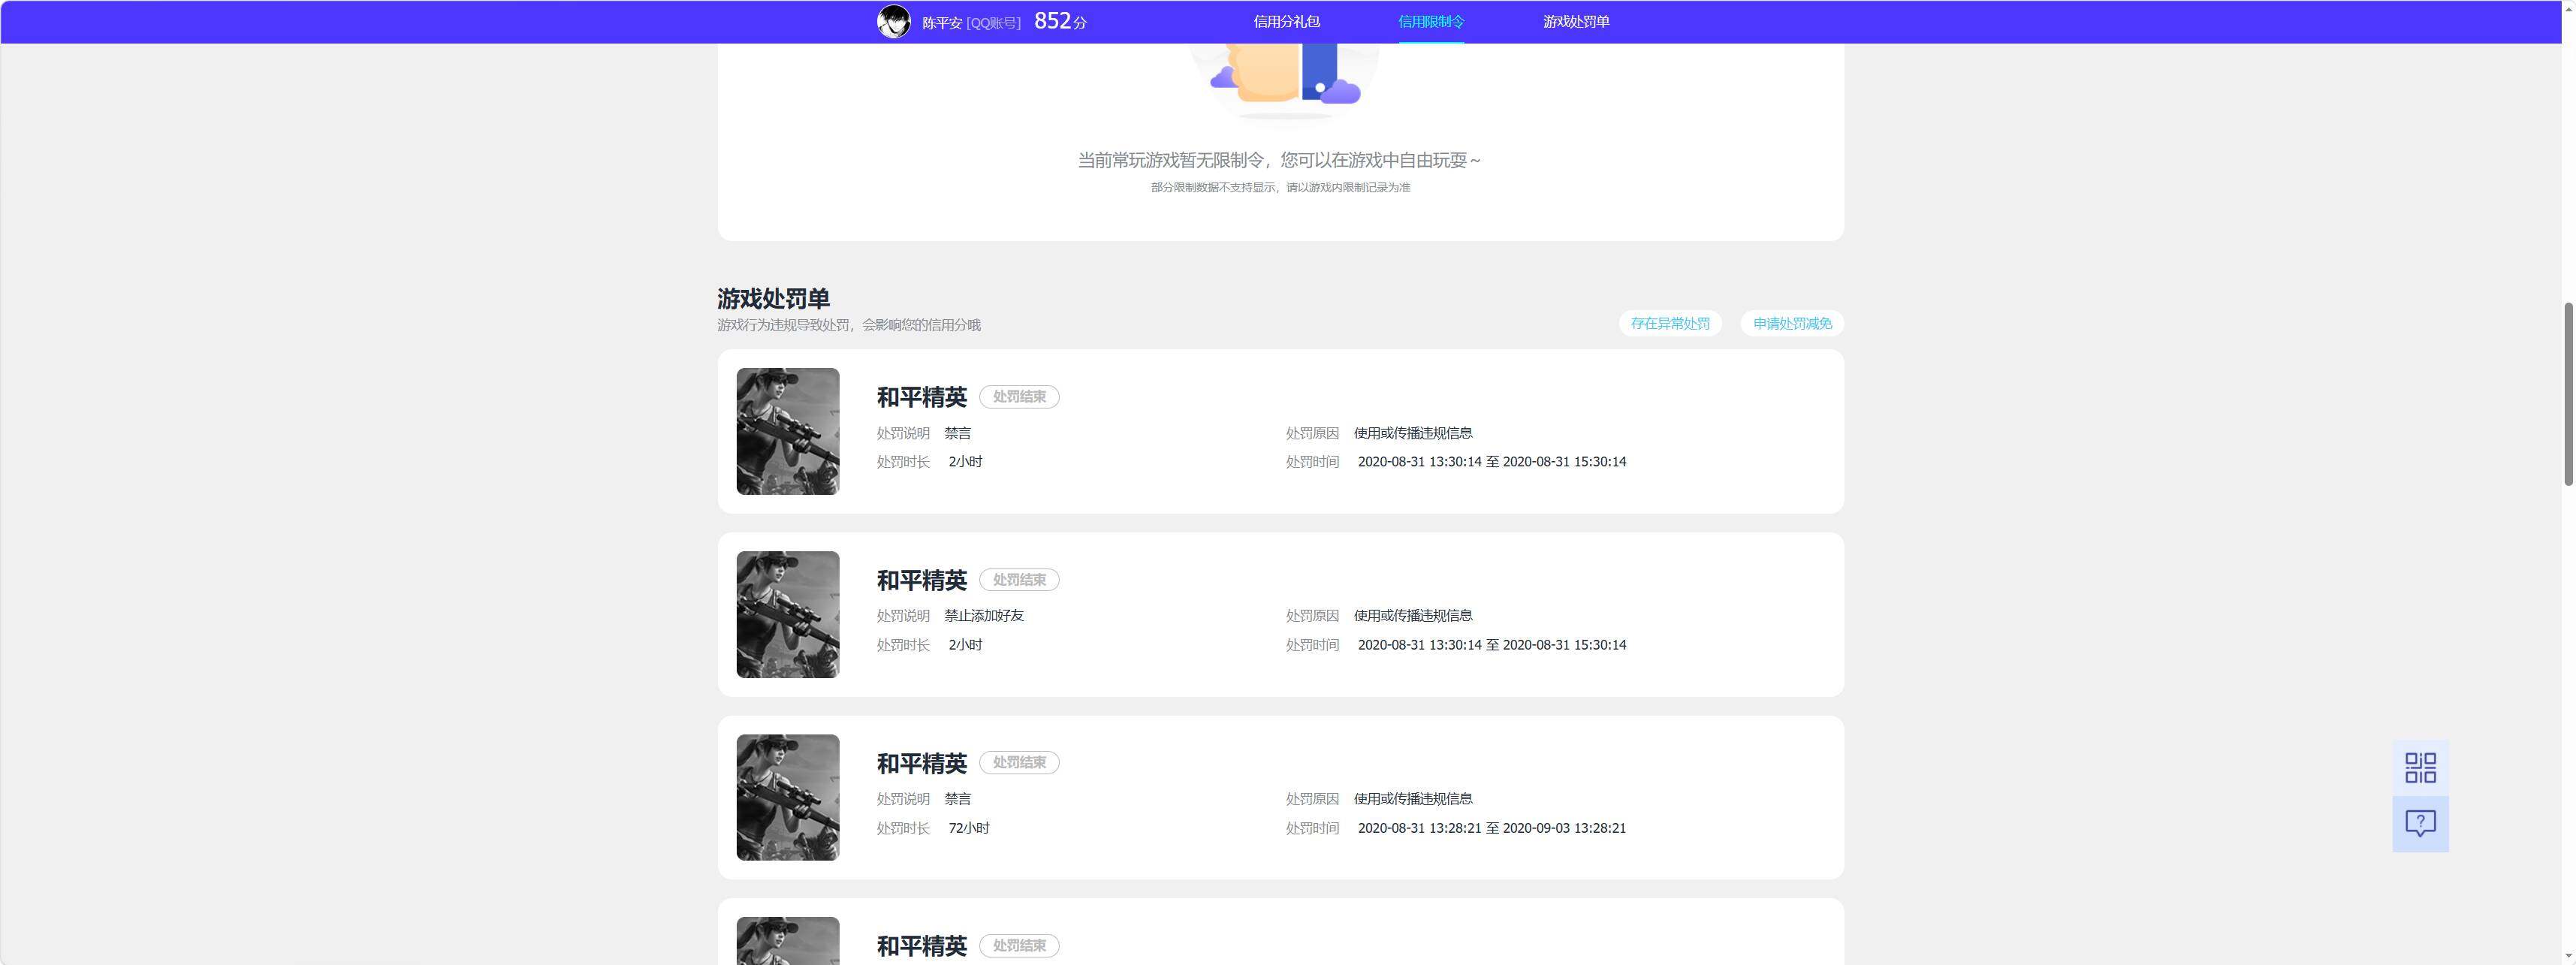Click the 申请处罚减免 button
The image size is (2576, 965).
pyautogui.click(x=1792, y=323)
